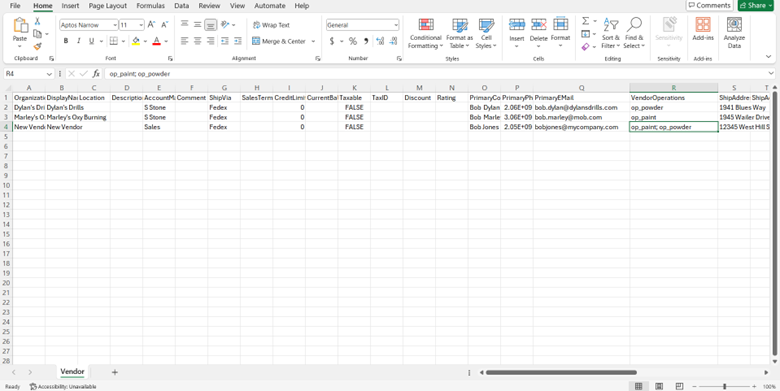Click the Format Painter brush icon
780x391 pixels.
click(37, 46)
